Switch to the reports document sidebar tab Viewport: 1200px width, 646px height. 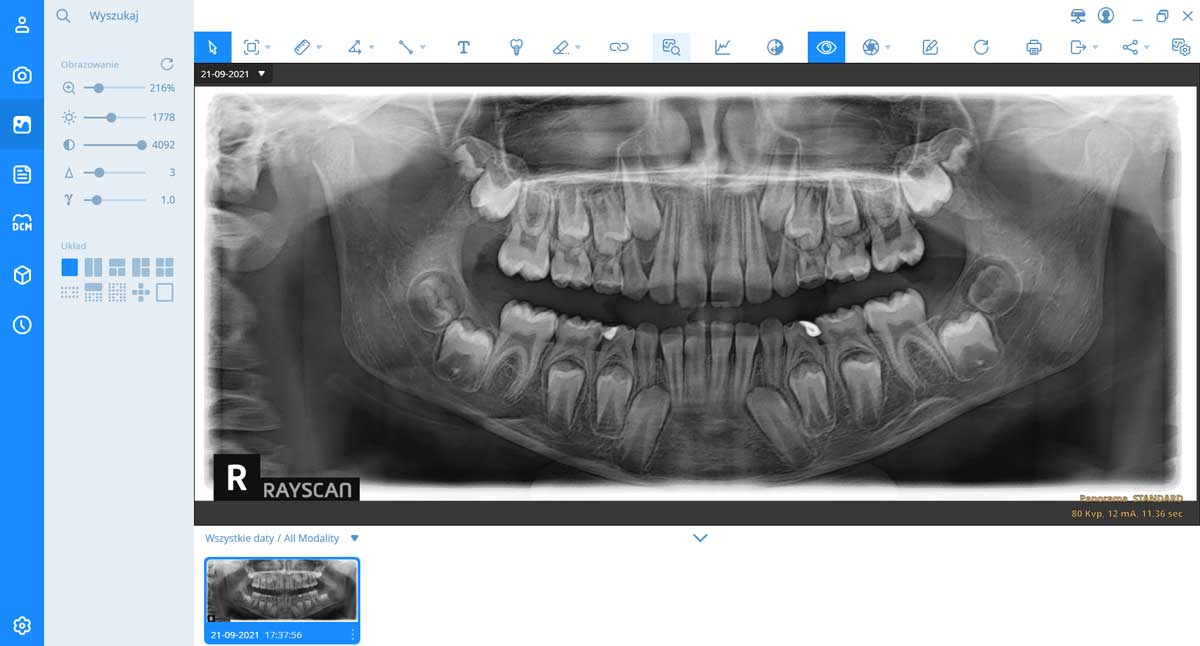[22, 175]
